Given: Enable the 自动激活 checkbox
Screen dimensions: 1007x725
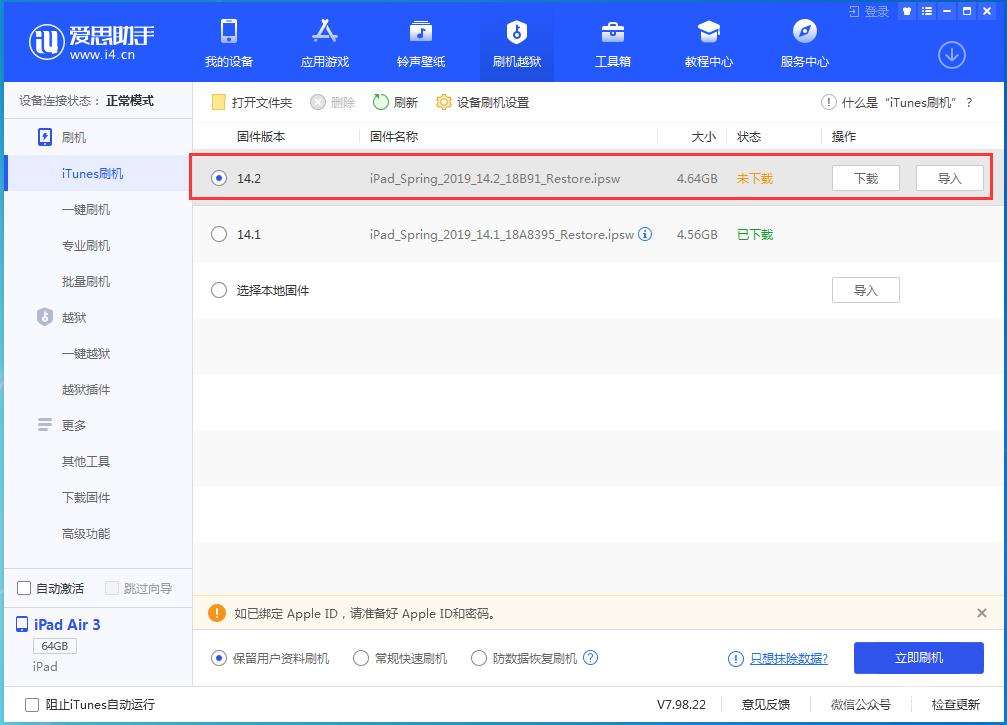Looking at the screenshot, I should point(21,588).
